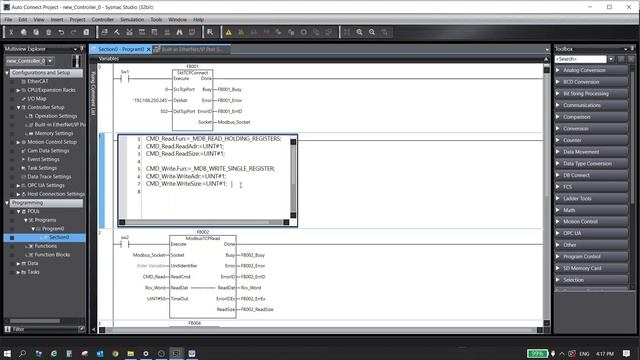
Task: Open the File menu
Action: click(x=8, y=20)
